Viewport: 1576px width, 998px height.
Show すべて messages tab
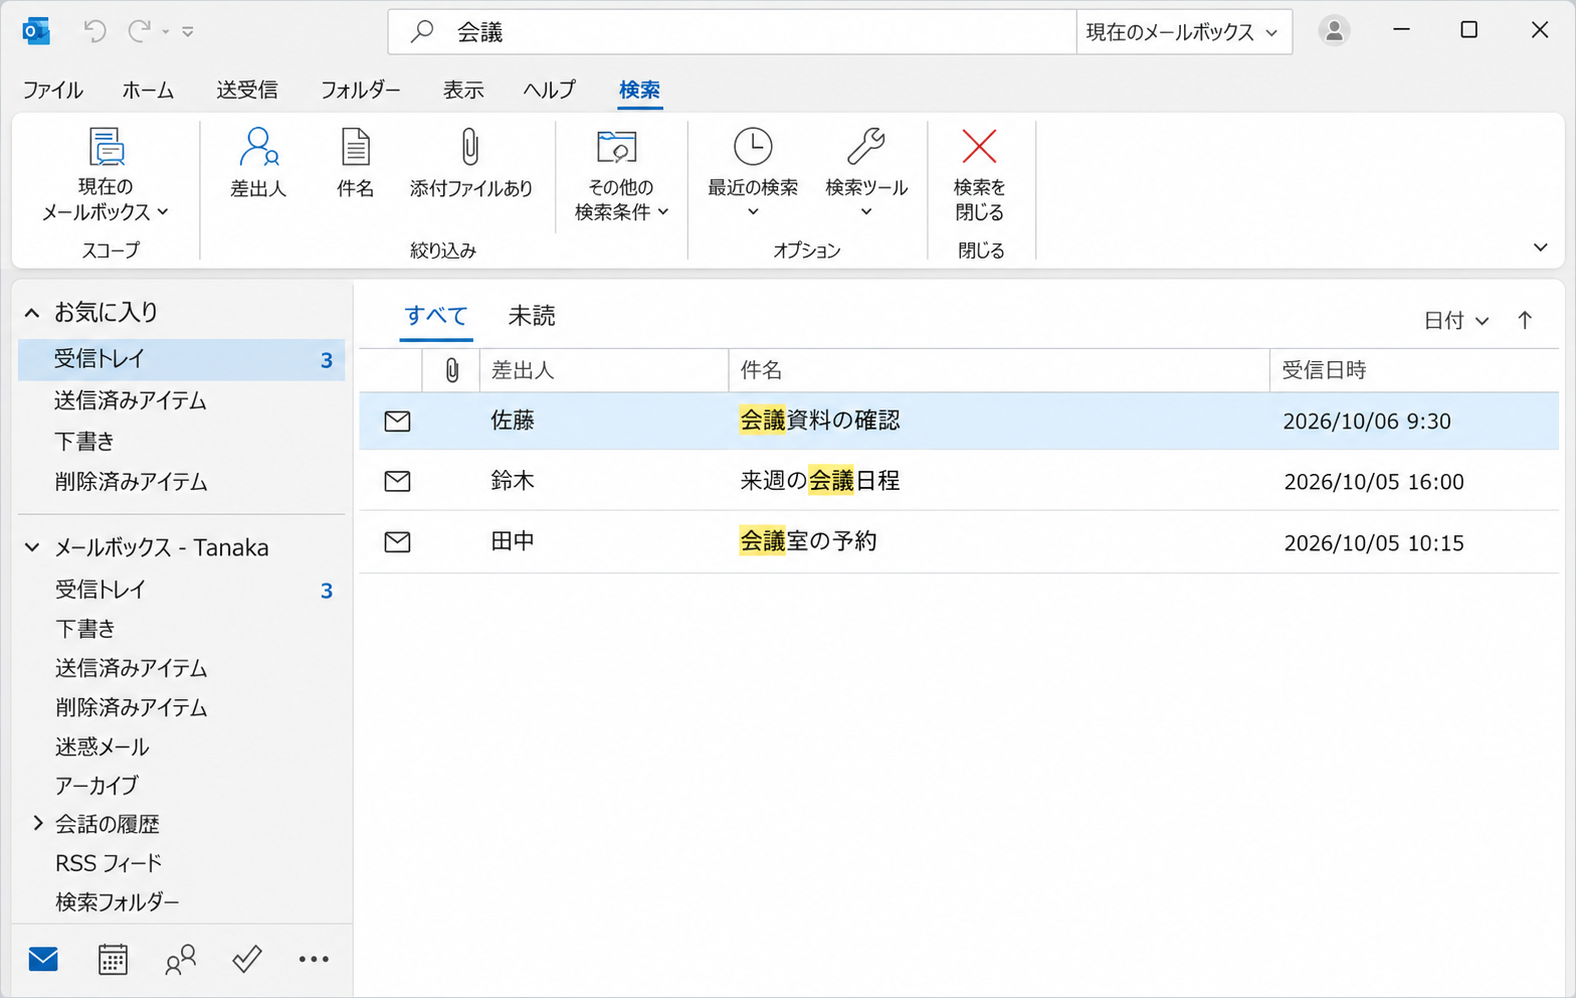click(436, 316)
